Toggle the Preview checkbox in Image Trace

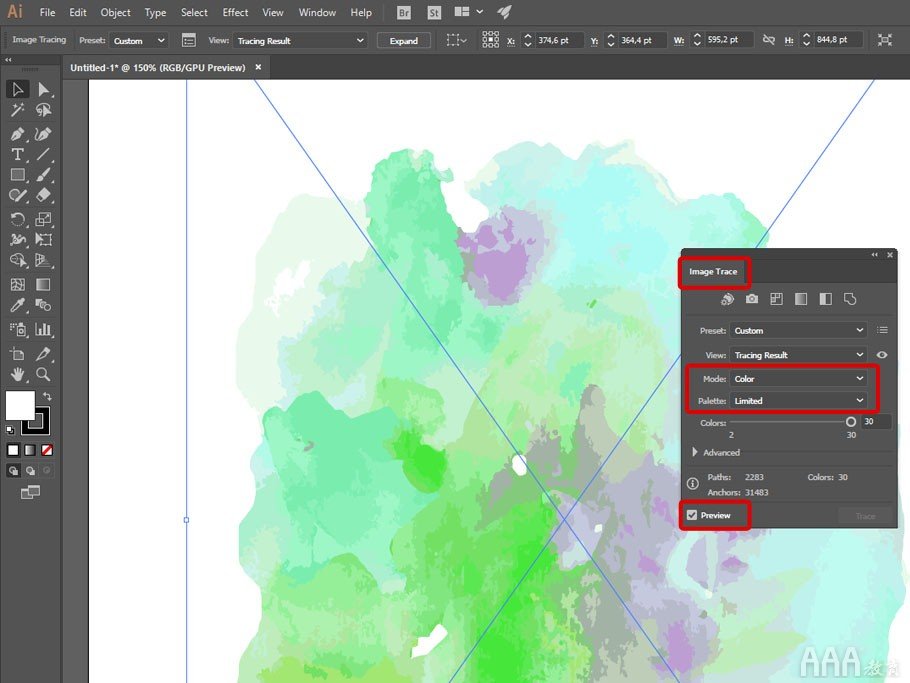692,515
